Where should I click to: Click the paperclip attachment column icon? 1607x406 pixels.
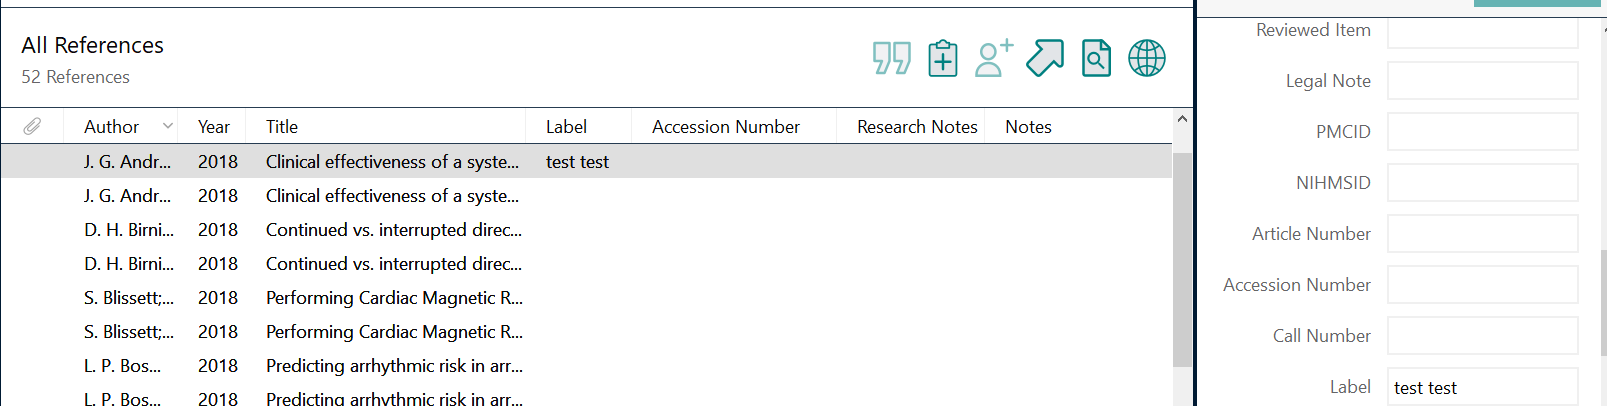coord(32,127)
